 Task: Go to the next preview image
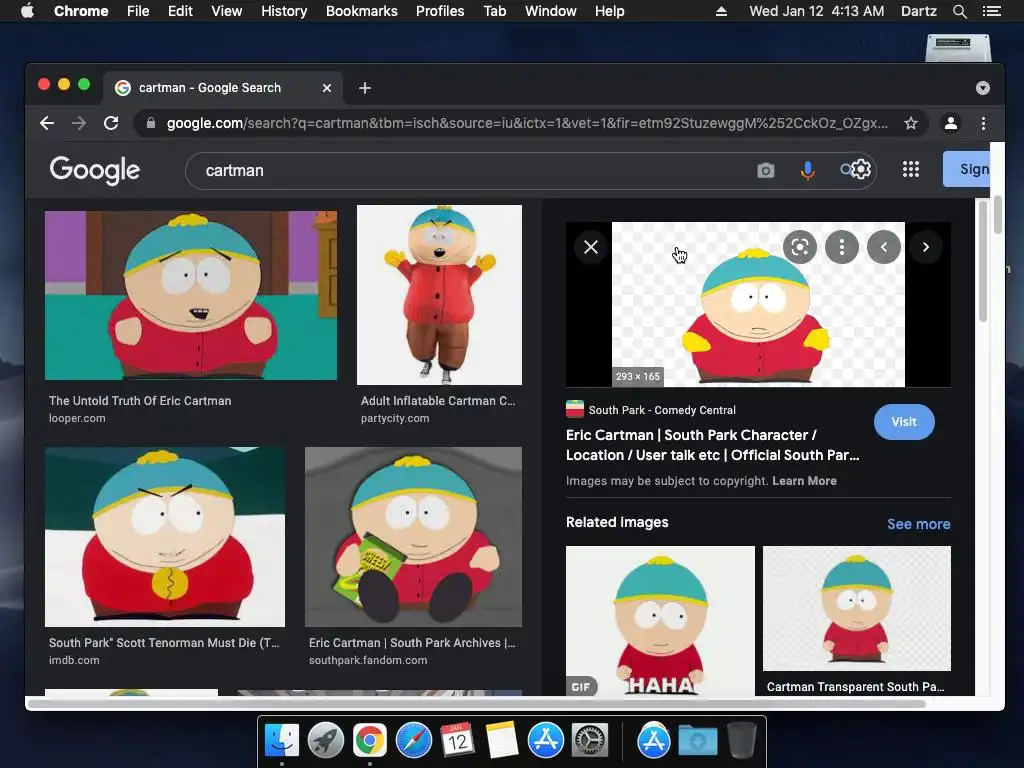coord(925,247)
